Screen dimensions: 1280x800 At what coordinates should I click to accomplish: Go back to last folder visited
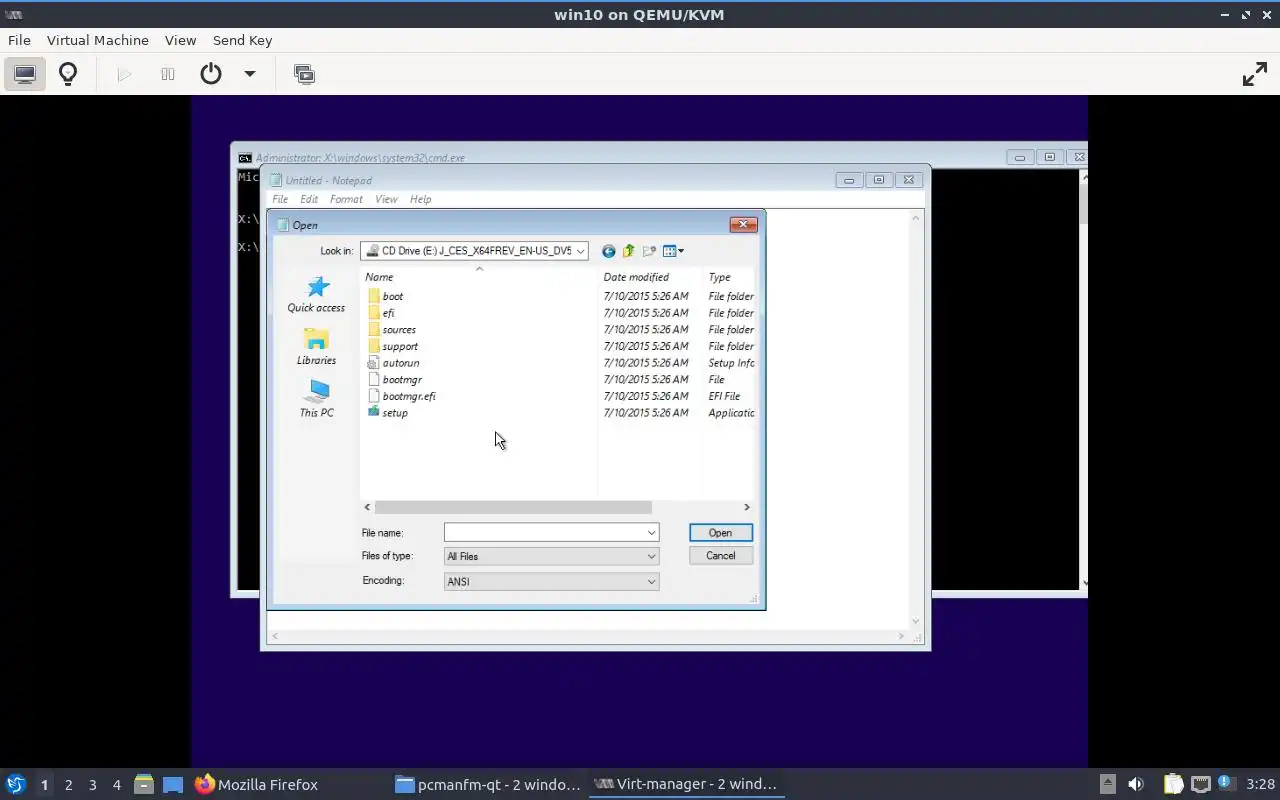point(608,251)
